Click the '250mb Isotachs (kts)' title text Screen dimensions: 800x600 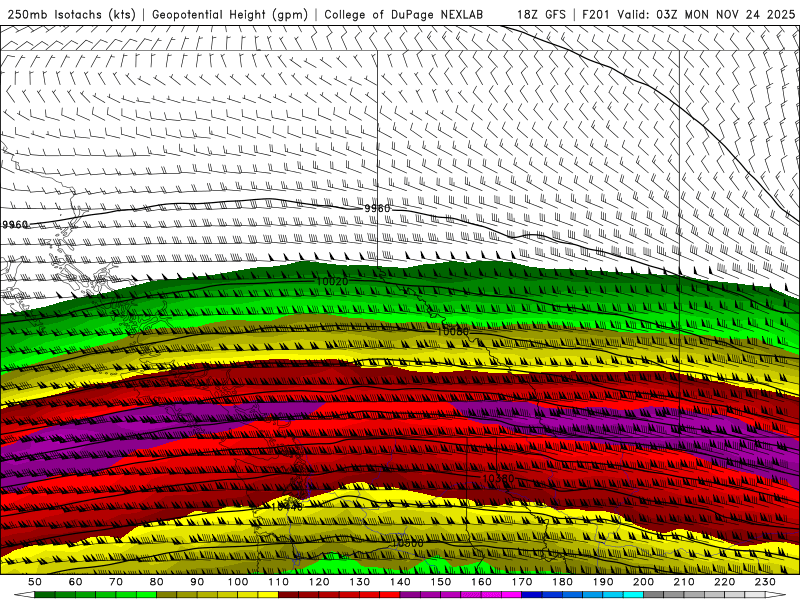tap(71, 14)
